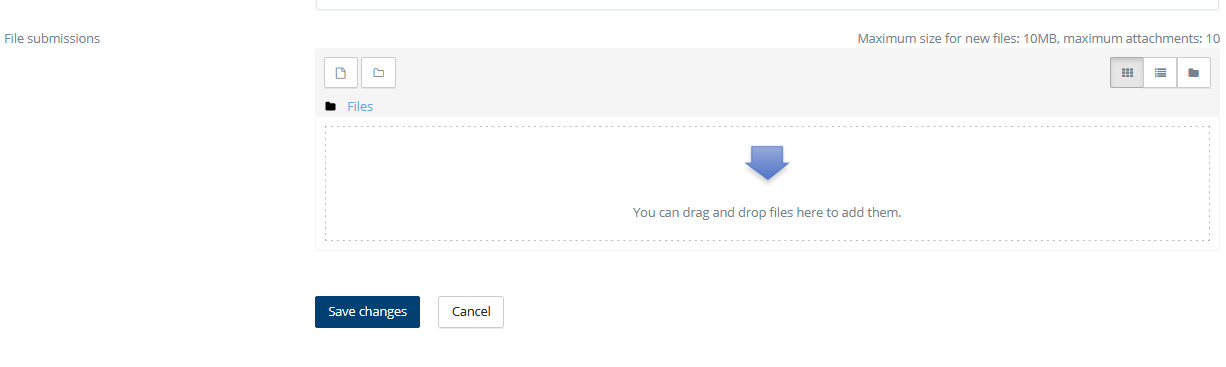This screenshot has width=1226, height=367.
Task: Cancel the submission edit
Action: (471, 312)
